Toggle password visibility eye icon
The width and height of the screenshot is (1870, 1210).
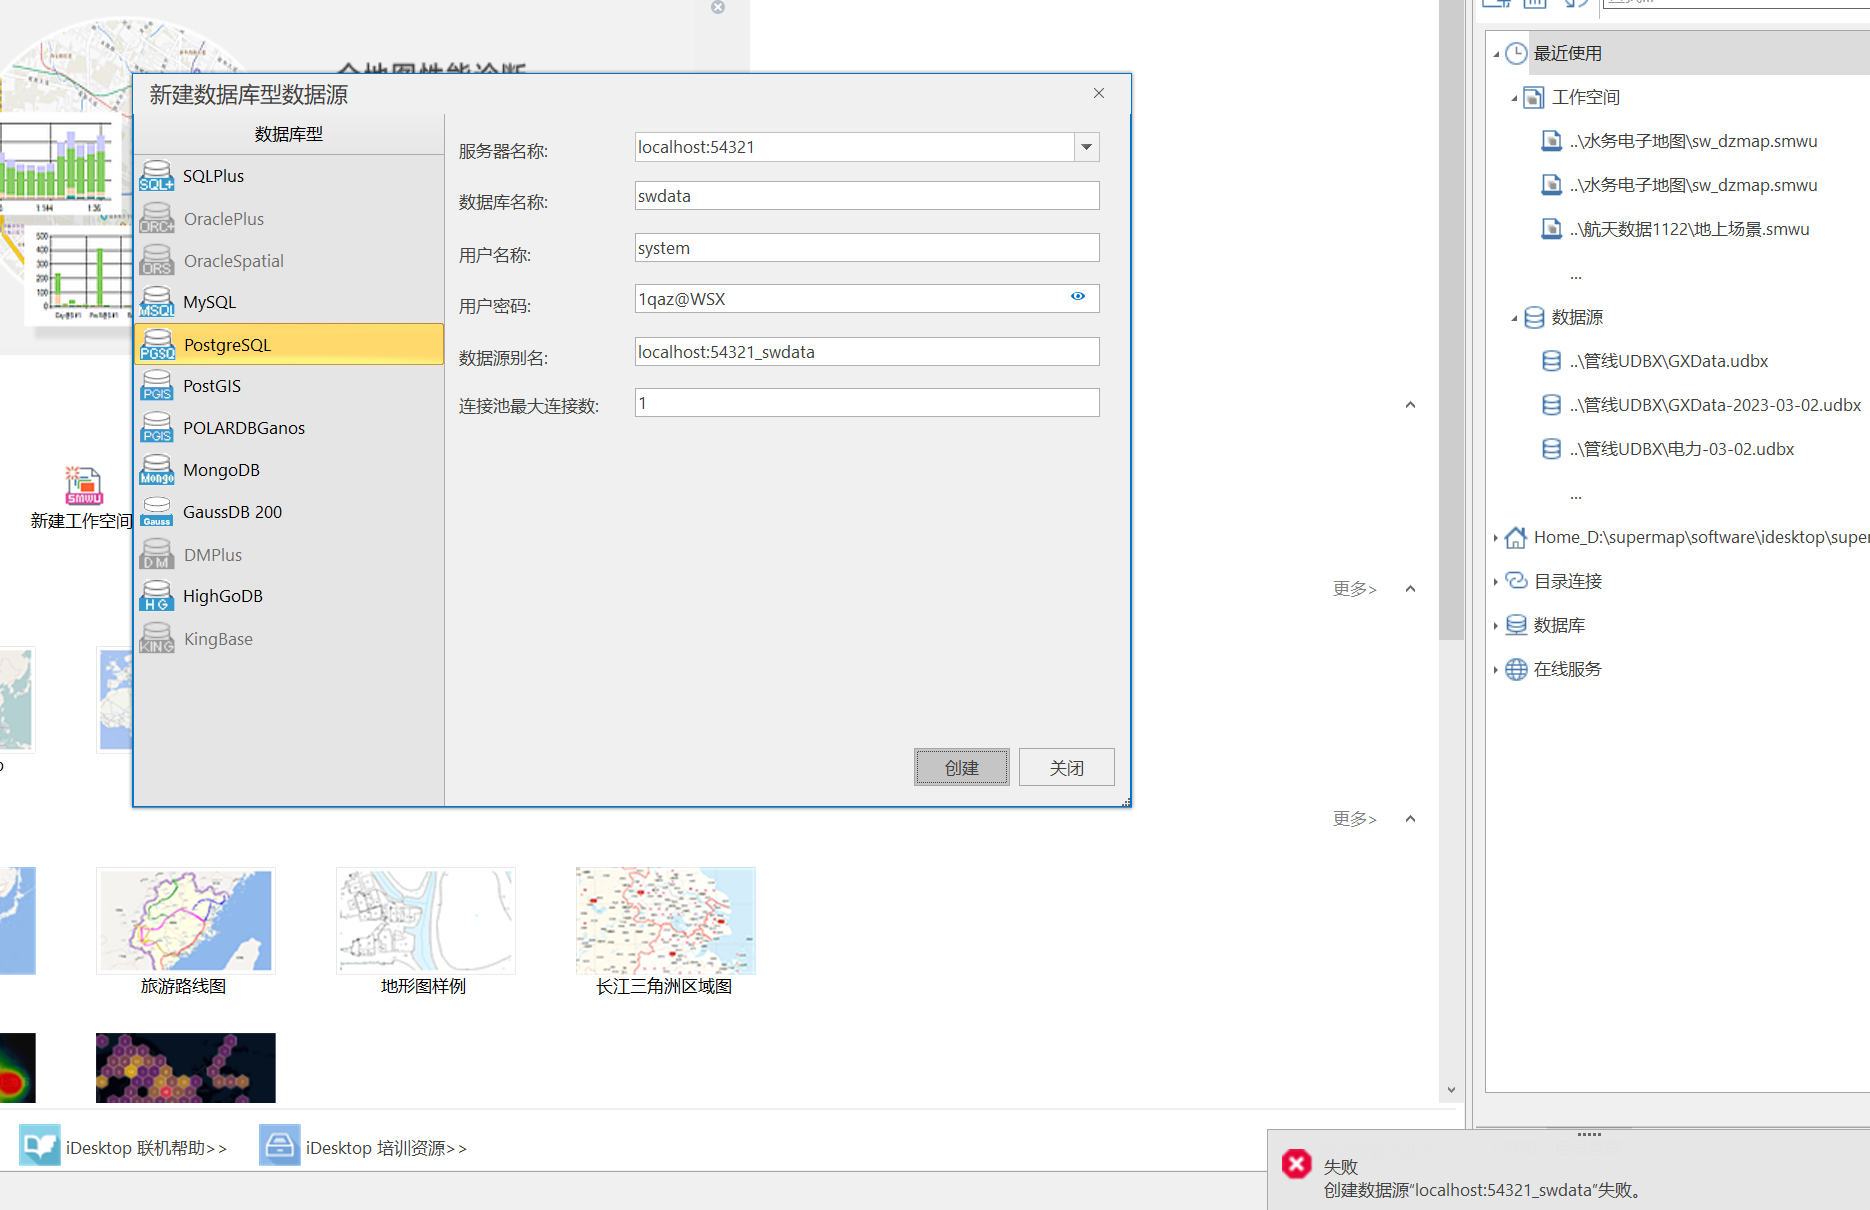[1078, 296]
